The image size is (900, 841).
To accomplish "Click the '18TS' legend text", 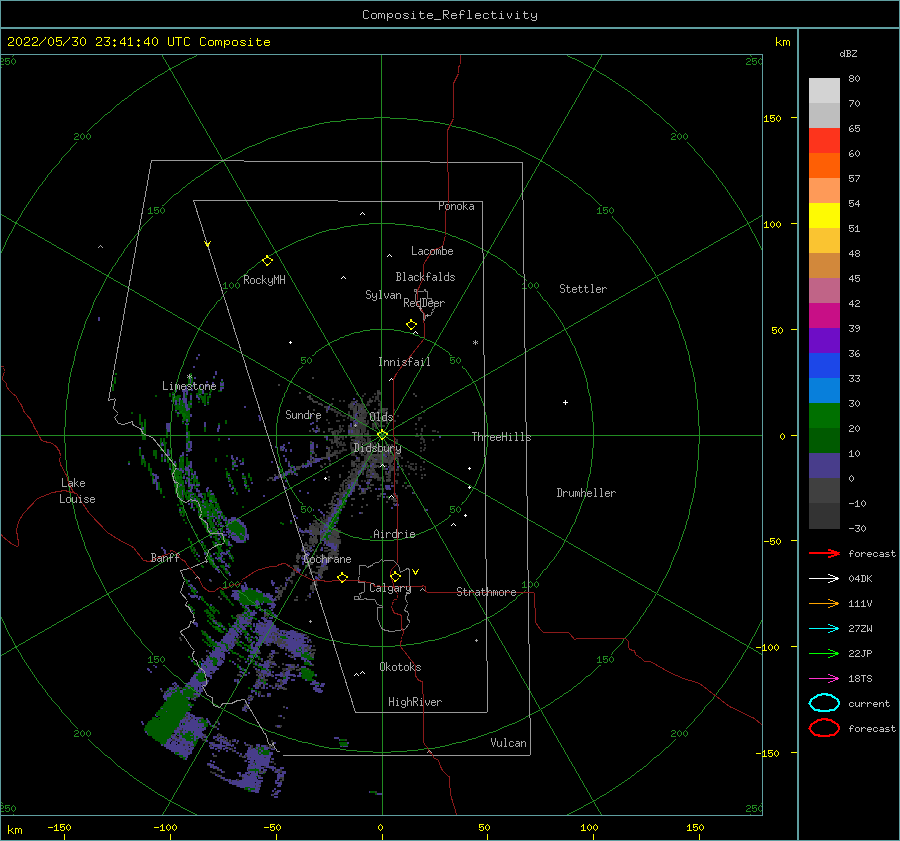I will (860, 679).
